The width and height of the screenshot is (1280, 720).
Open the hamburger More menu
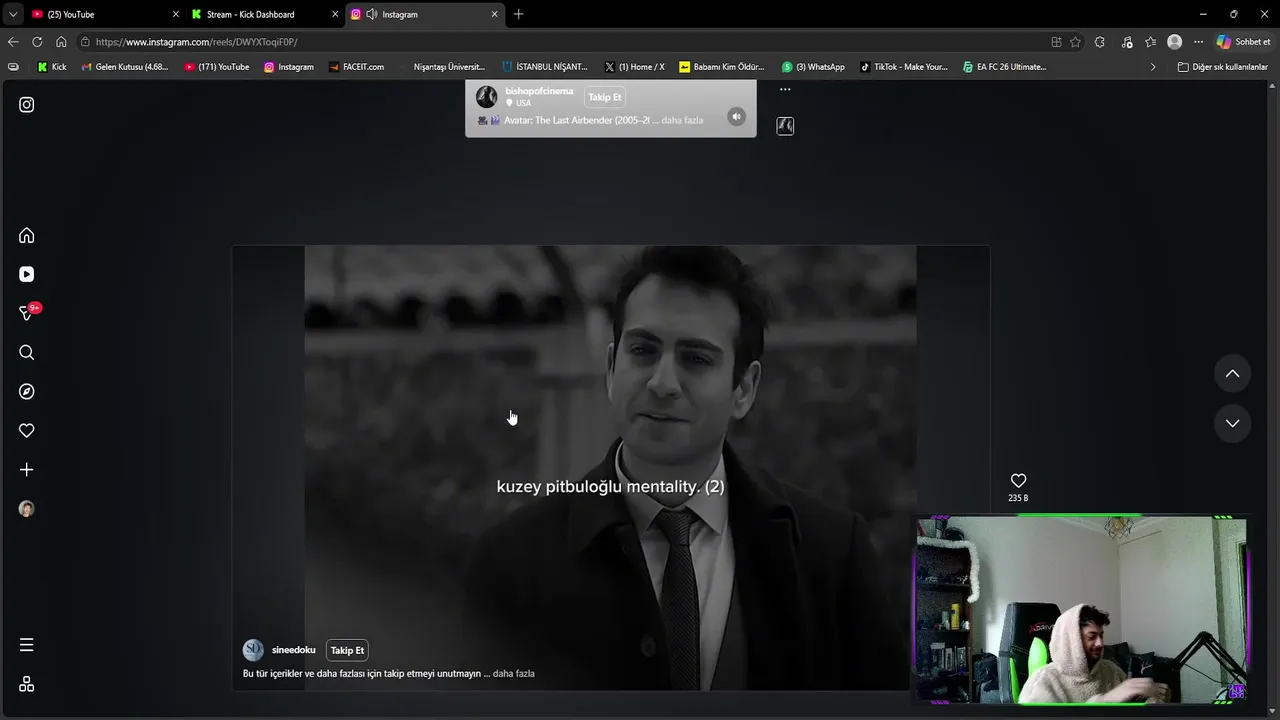click(x=27, y=645)
